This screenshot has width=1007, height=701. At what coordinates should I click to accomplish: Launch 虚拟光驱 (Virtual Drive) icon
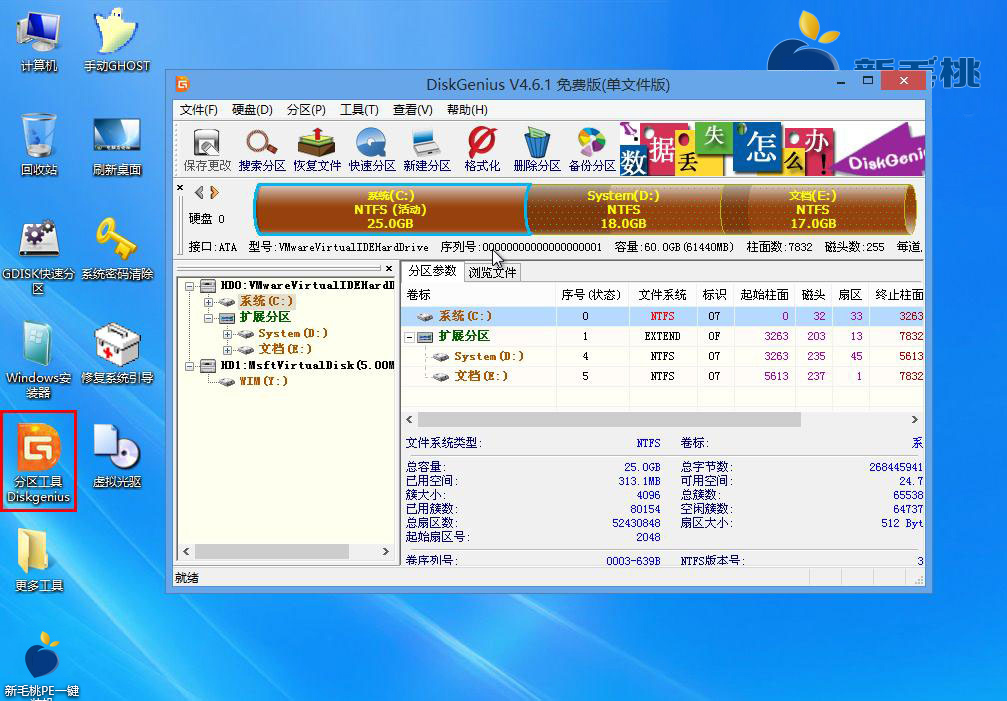tap(117, 457)
